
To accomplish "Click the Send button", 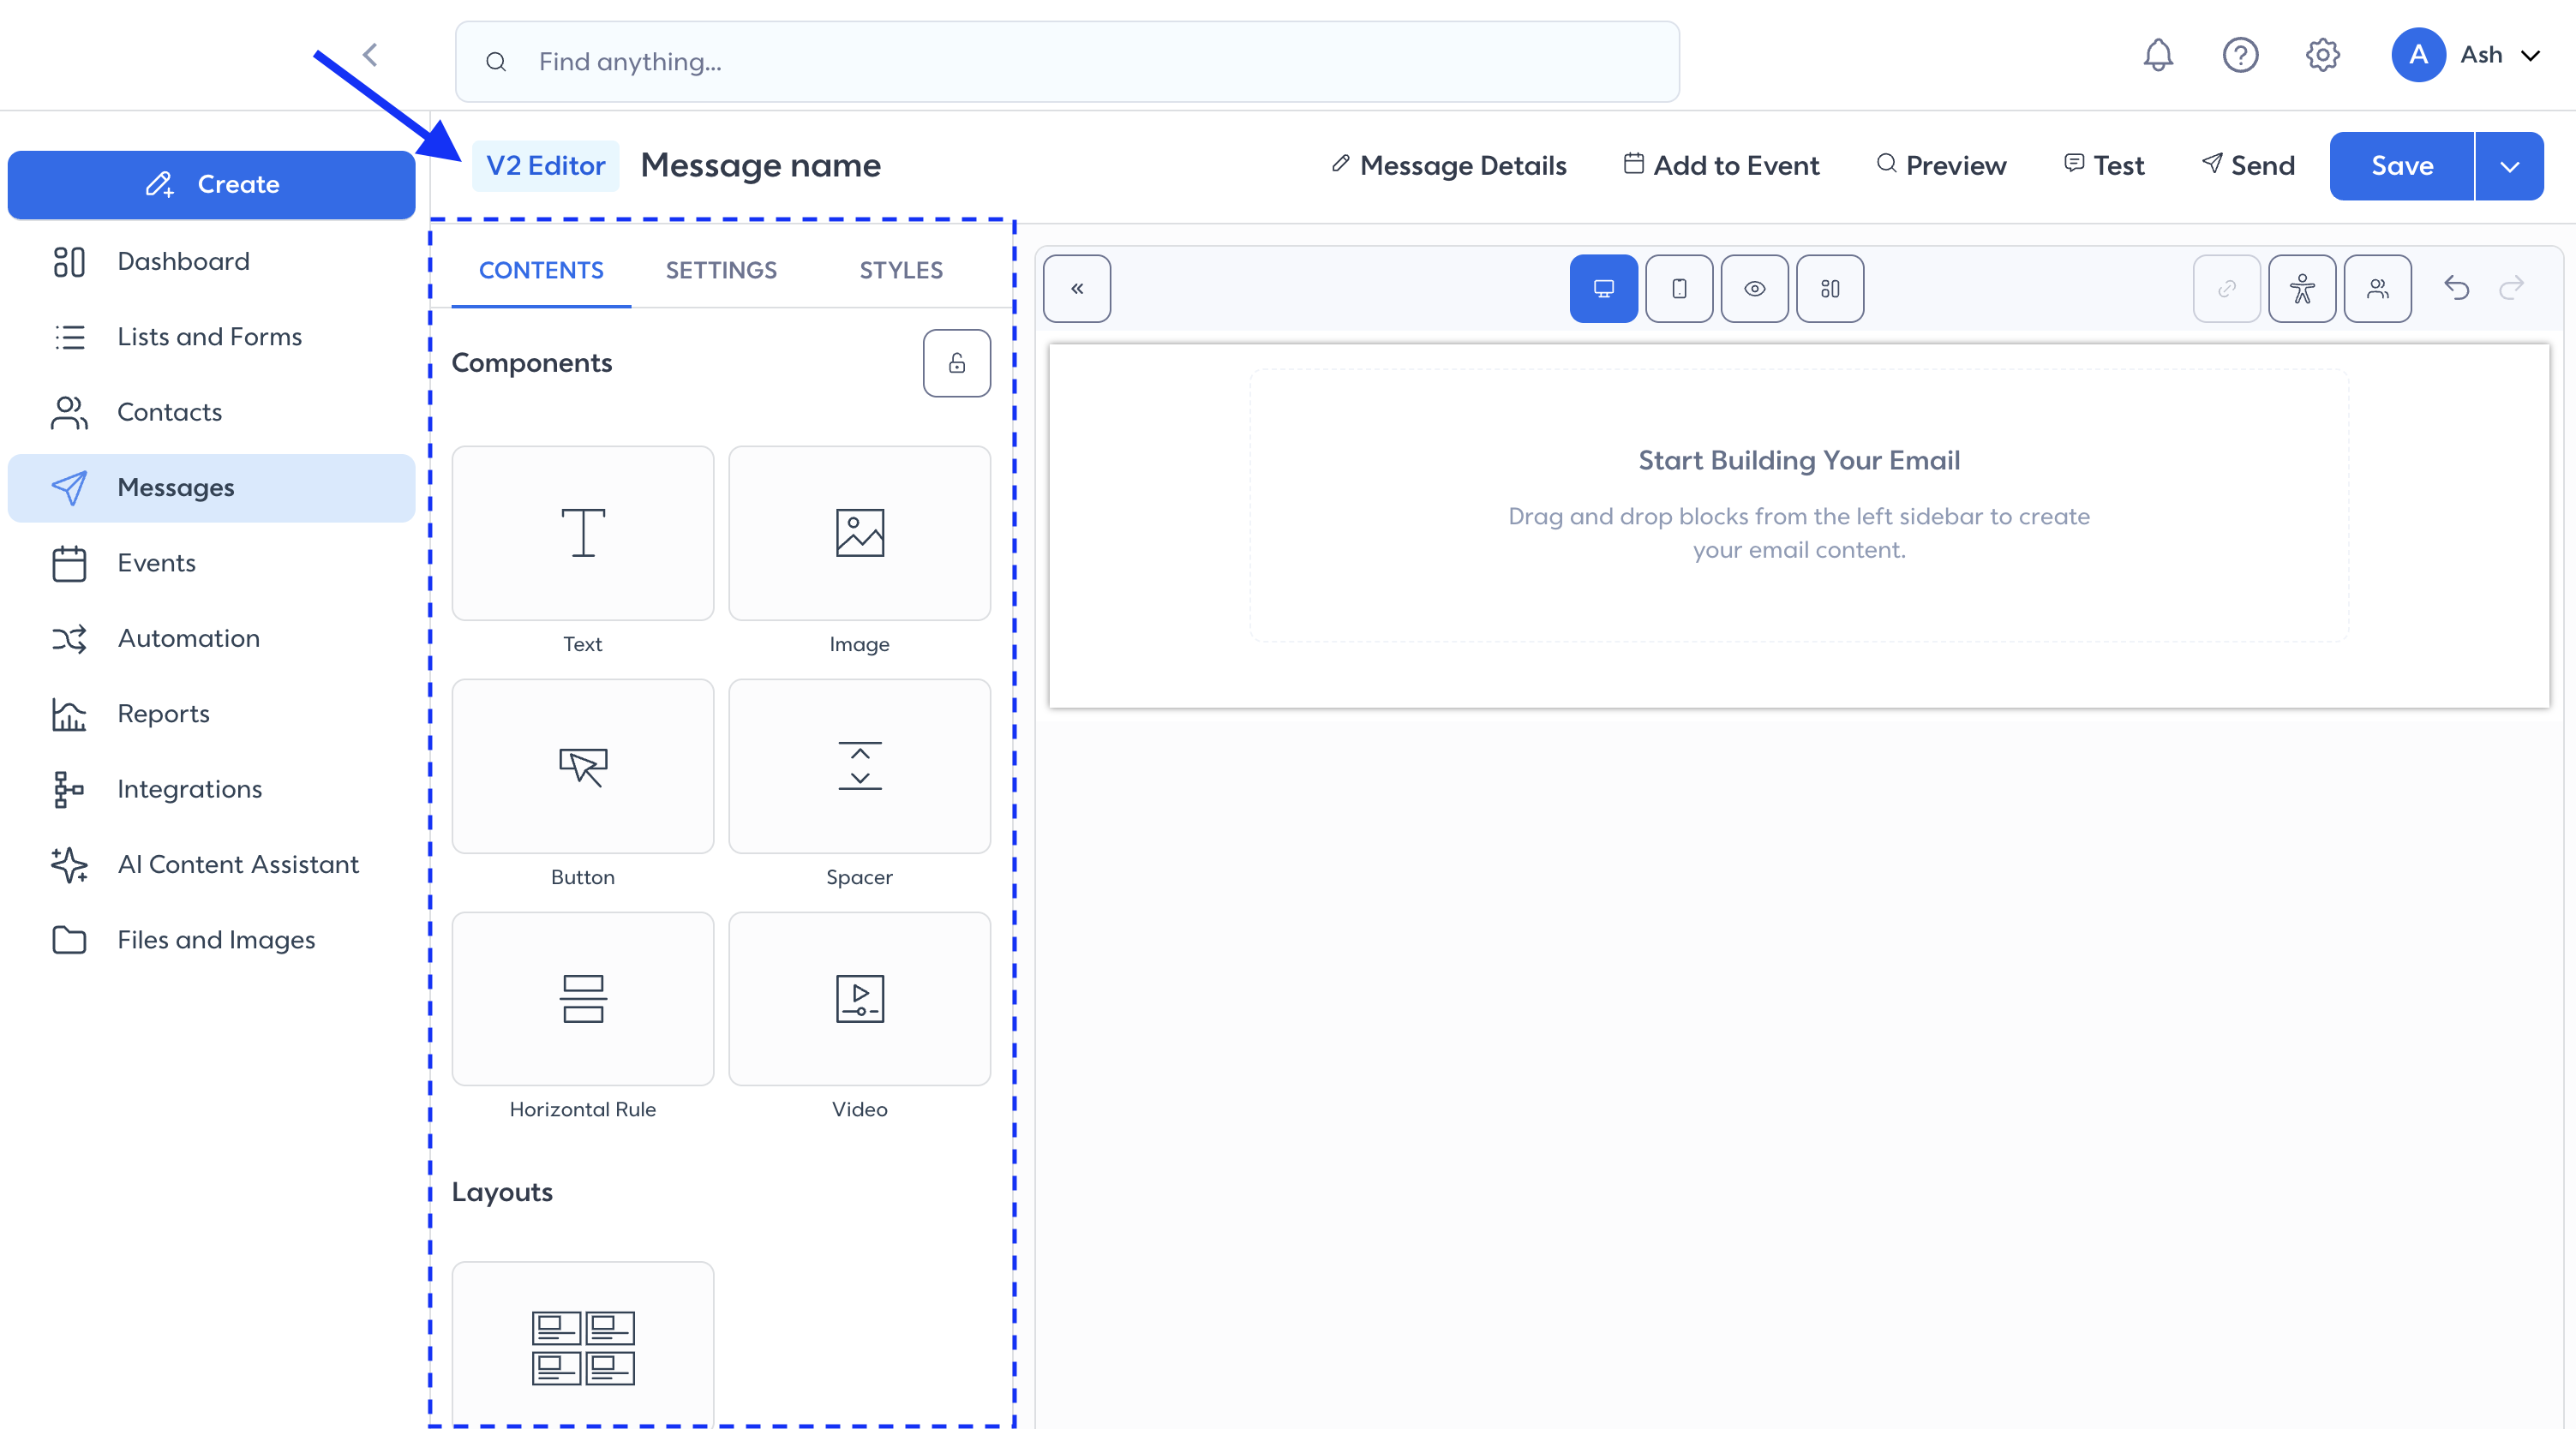I will (2248, 165).
